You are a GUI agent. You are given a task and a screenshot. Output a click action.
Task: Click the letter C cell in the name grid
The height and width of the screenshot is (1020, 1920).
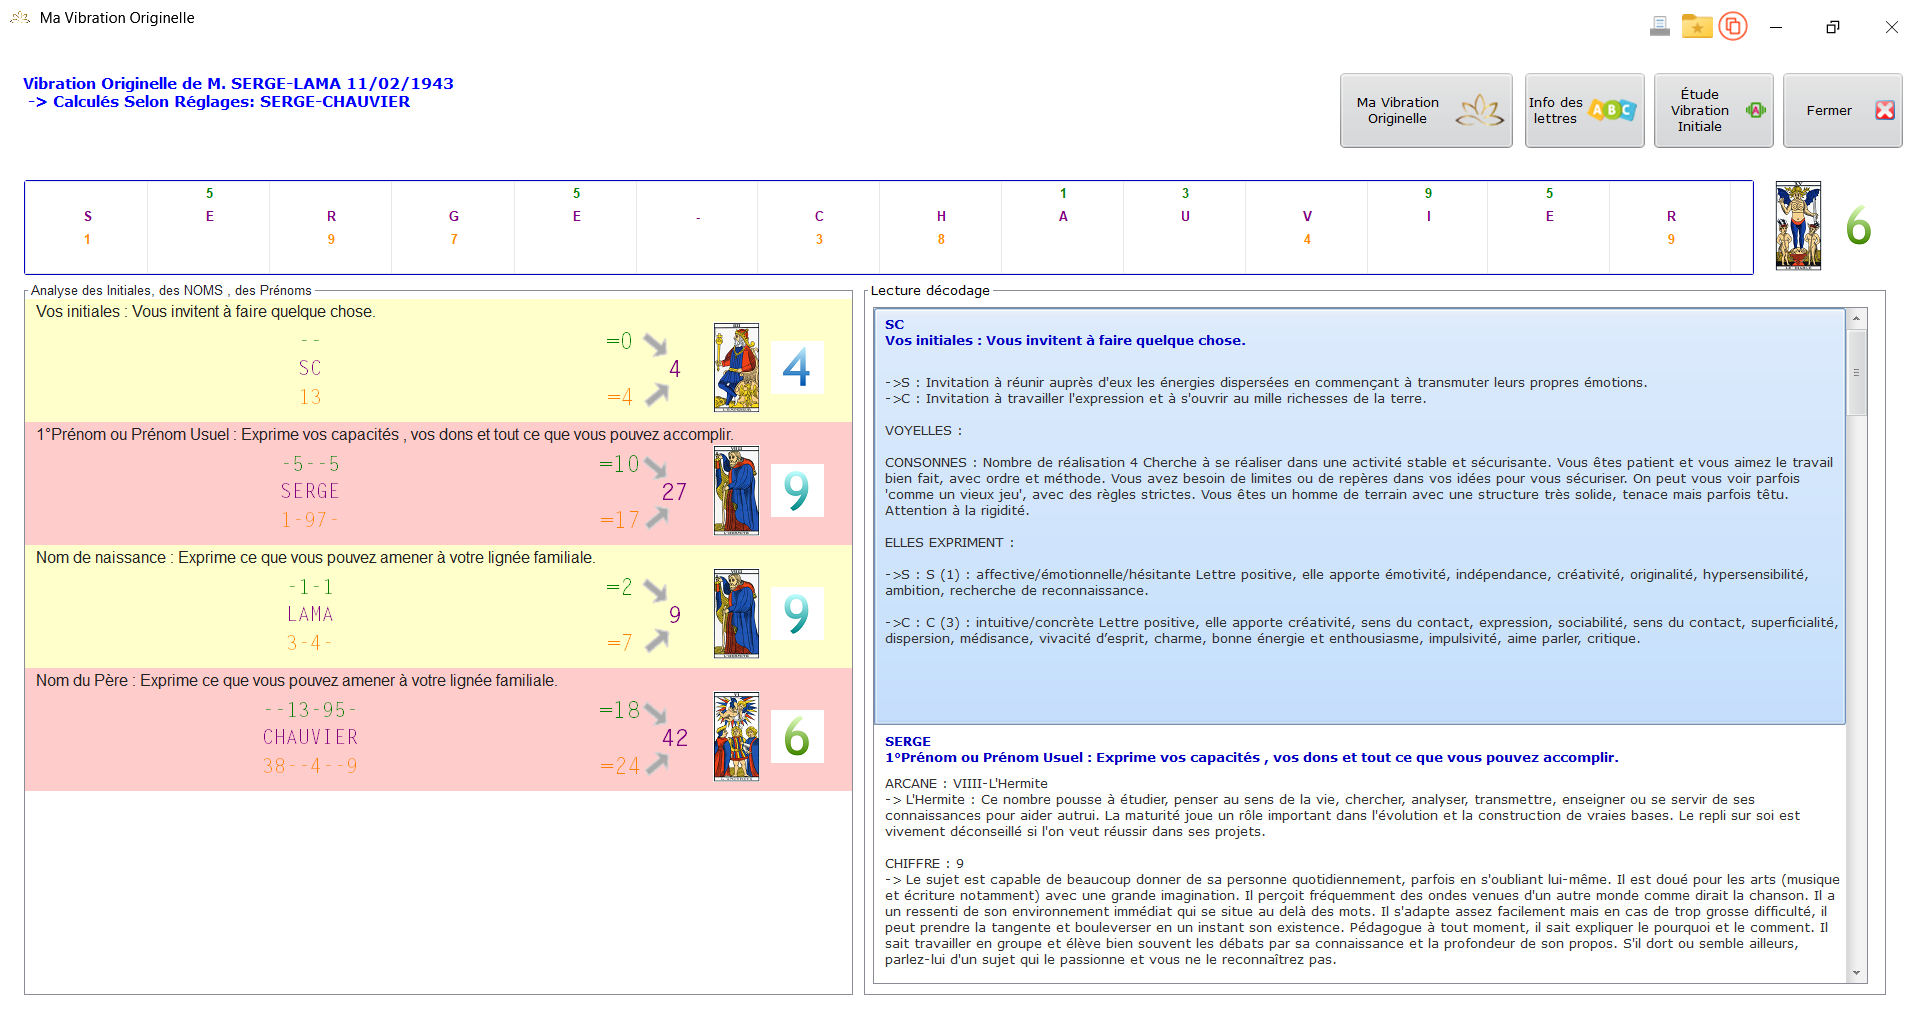(x=819, y=227)
